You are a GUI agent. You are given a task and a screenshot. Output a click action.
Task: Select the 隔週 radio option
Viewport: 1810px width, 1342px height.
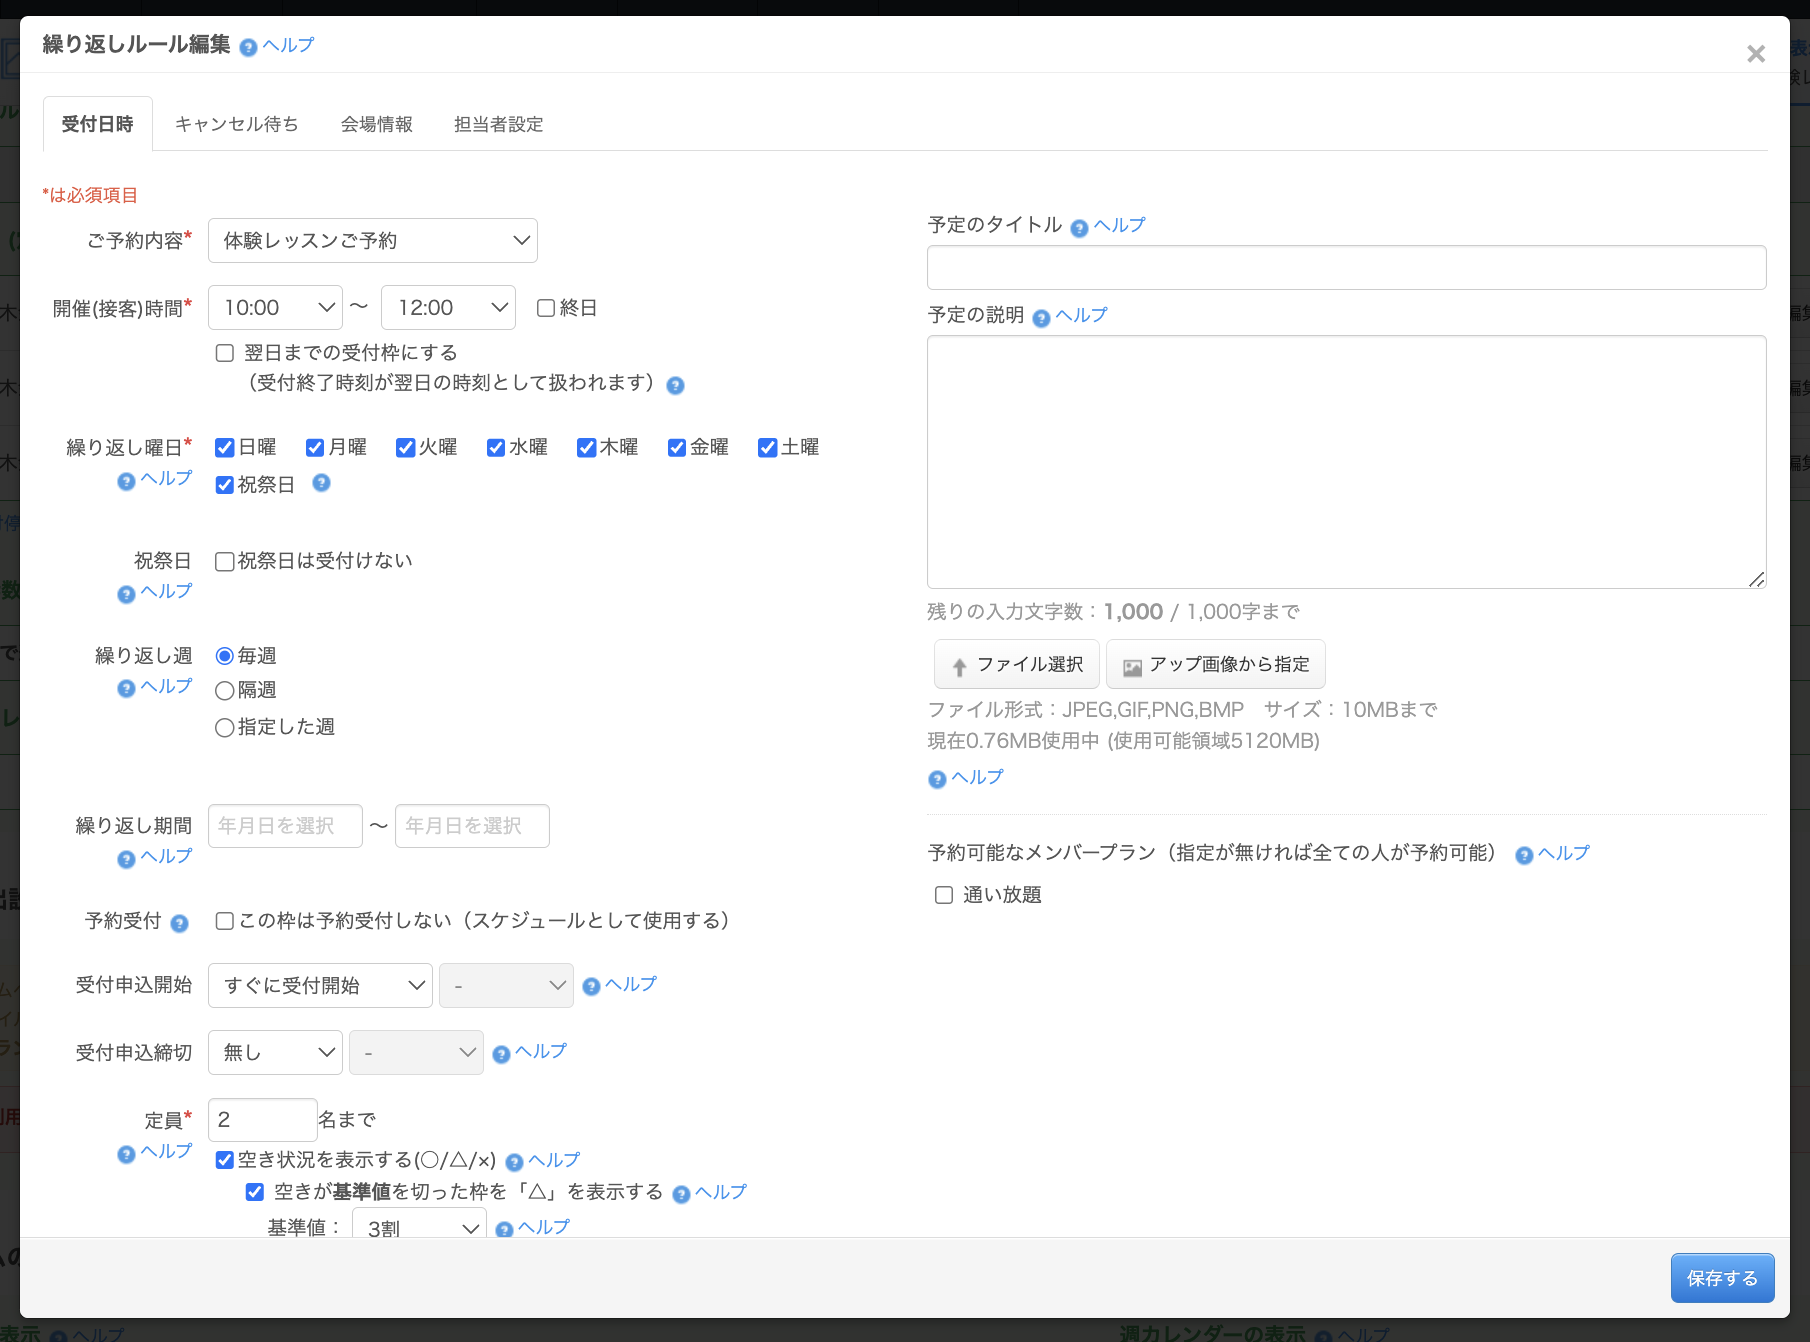225,691
